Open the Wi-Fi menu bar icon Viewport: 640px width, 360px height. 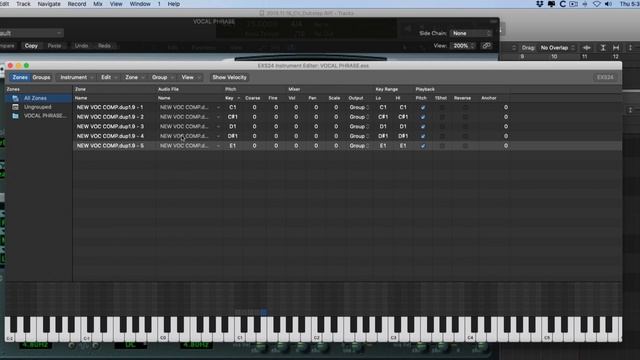(597, 4)
